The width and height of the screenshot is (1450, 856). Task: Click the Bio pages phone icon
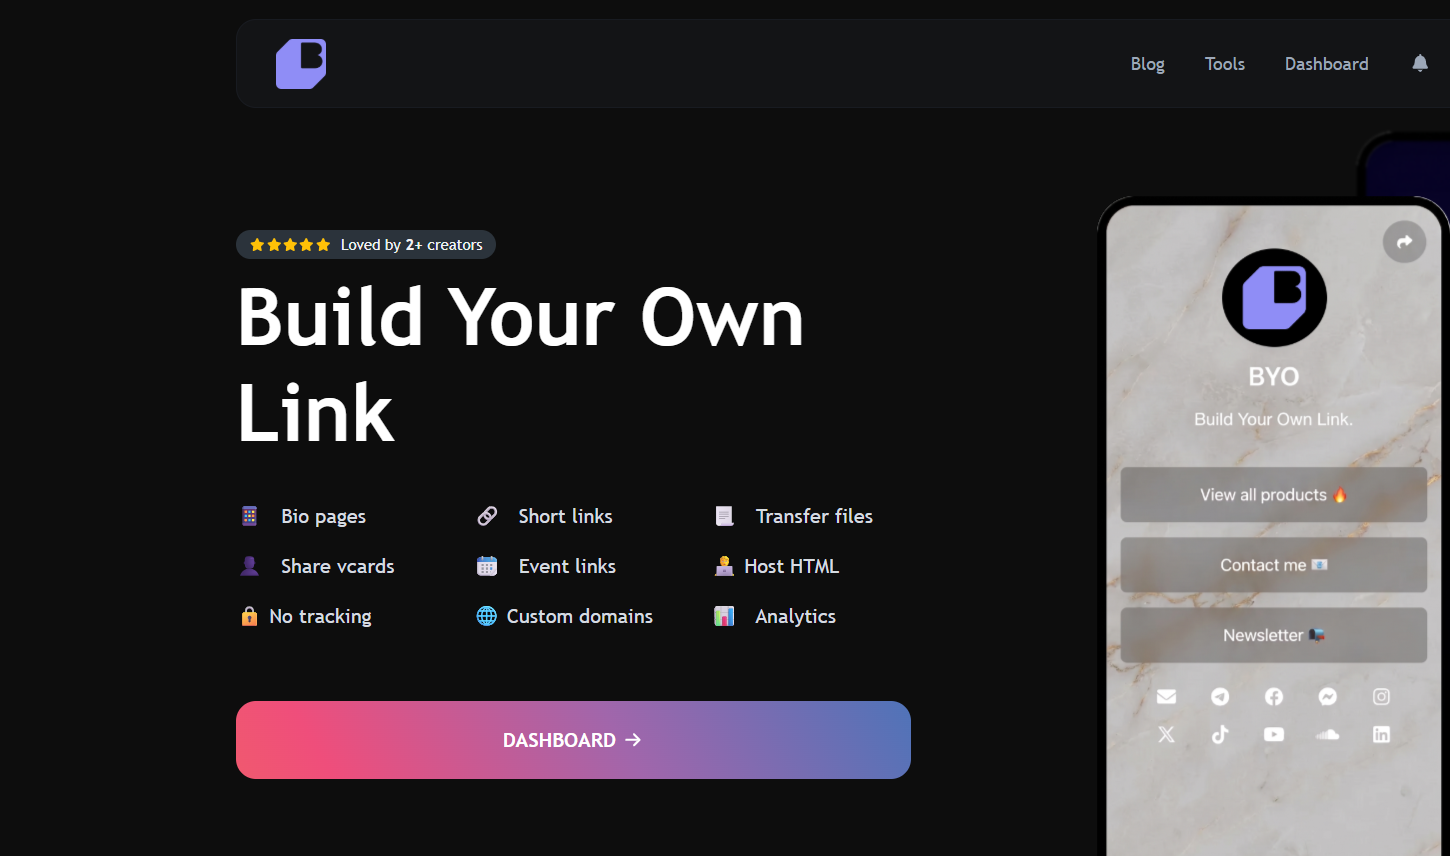coord(250,516)
